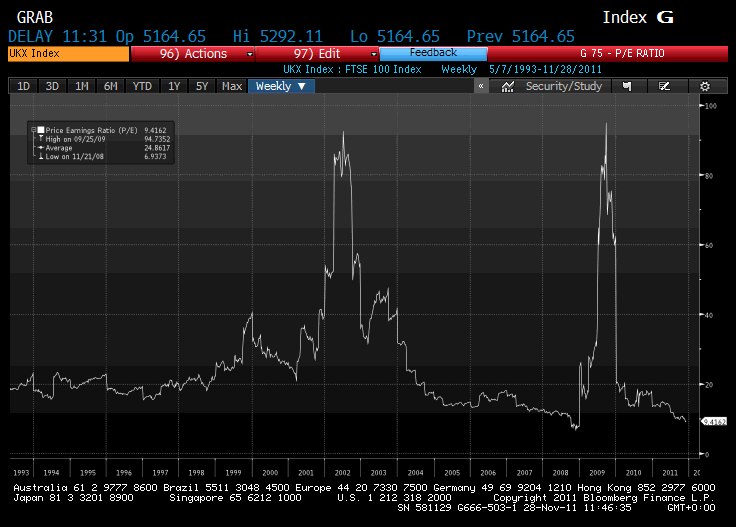Open the Security/Study chart icon
The width and height of the screenshot is (736, 527).
[508, 87]
